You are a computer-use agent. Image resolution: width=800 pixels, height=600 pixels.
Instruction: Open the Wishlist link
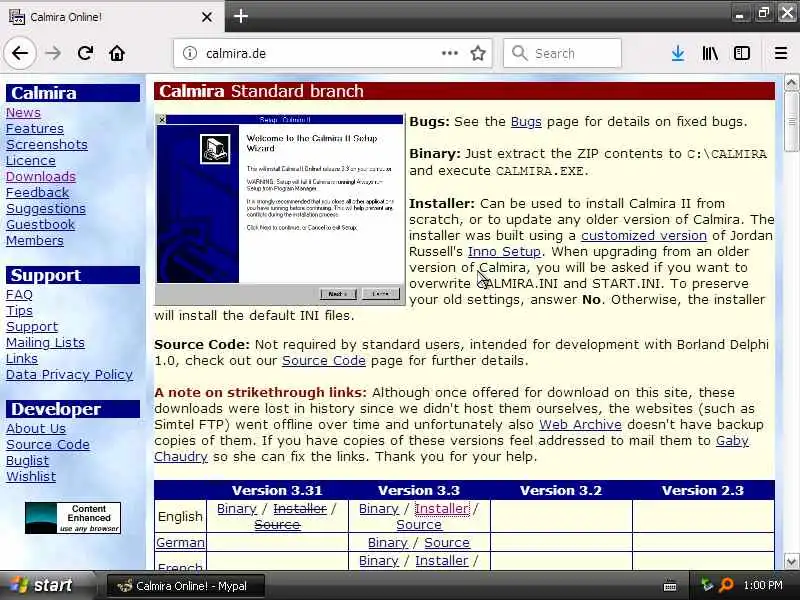pyautogui.click(x=31, y=477)
